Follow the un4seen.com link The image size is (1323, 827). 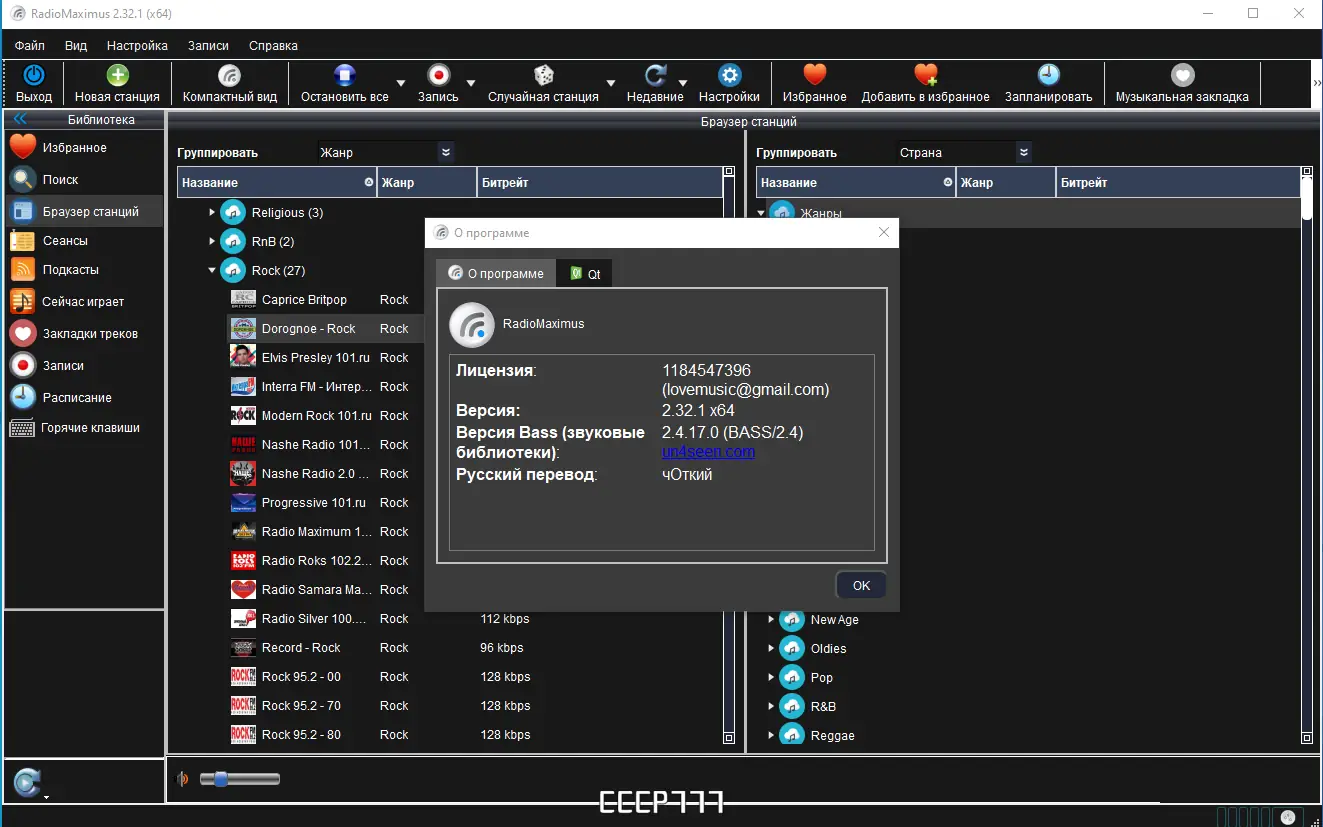tap(707, 451)
